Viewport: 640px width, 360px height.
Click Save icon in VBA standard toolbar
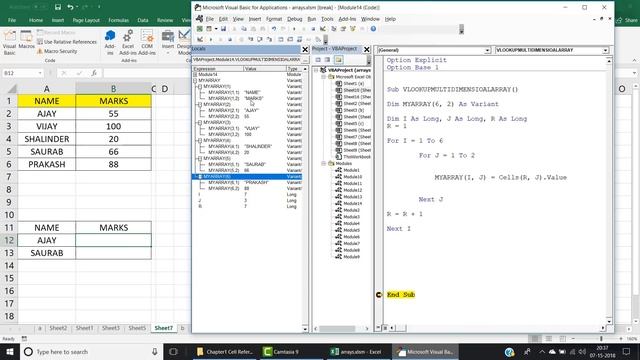223,29
